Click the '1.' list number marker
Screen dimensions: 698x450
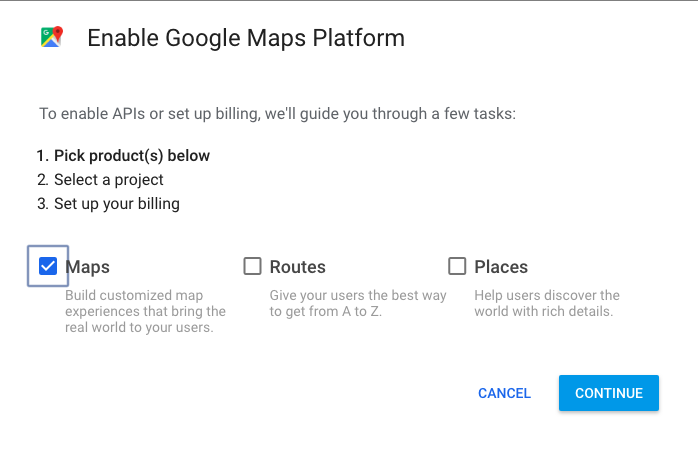(x=42, y=156)
